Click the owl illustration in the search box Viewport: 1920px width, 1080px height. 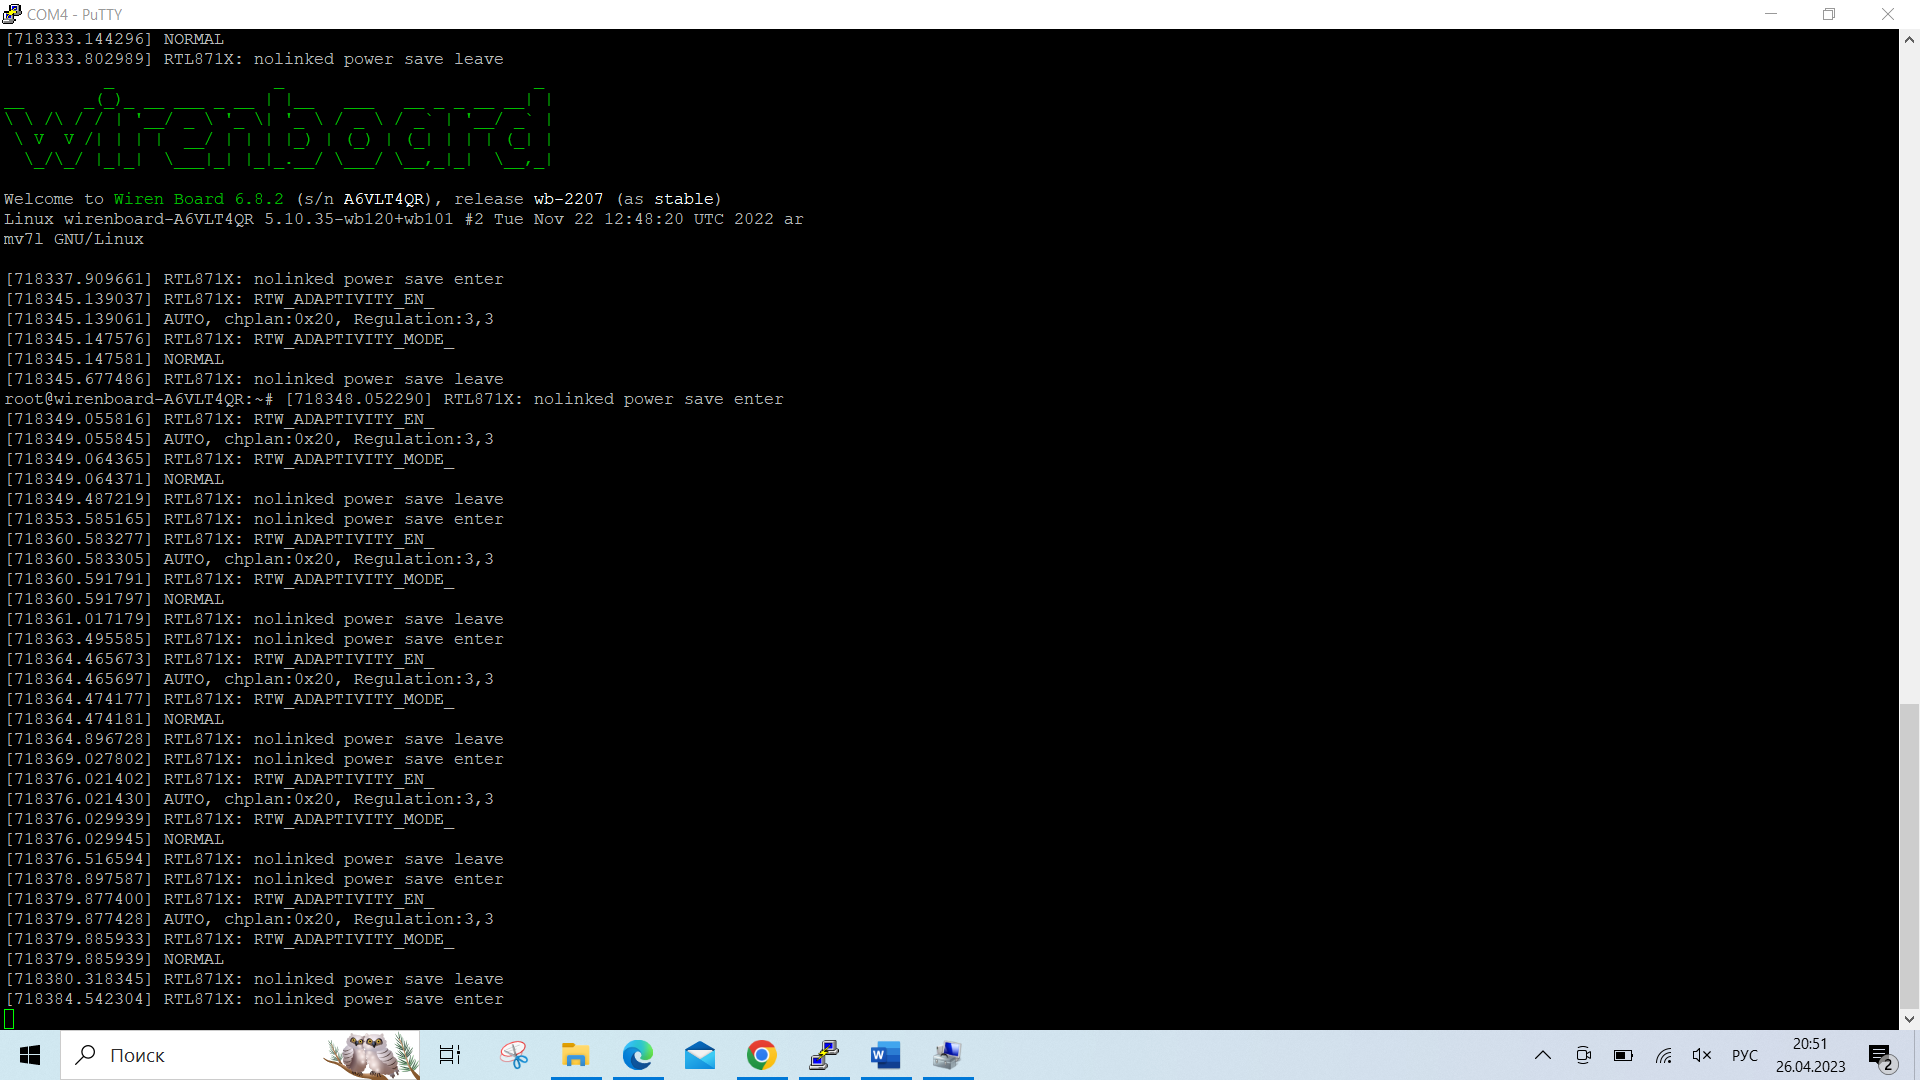pos(369,1055)
